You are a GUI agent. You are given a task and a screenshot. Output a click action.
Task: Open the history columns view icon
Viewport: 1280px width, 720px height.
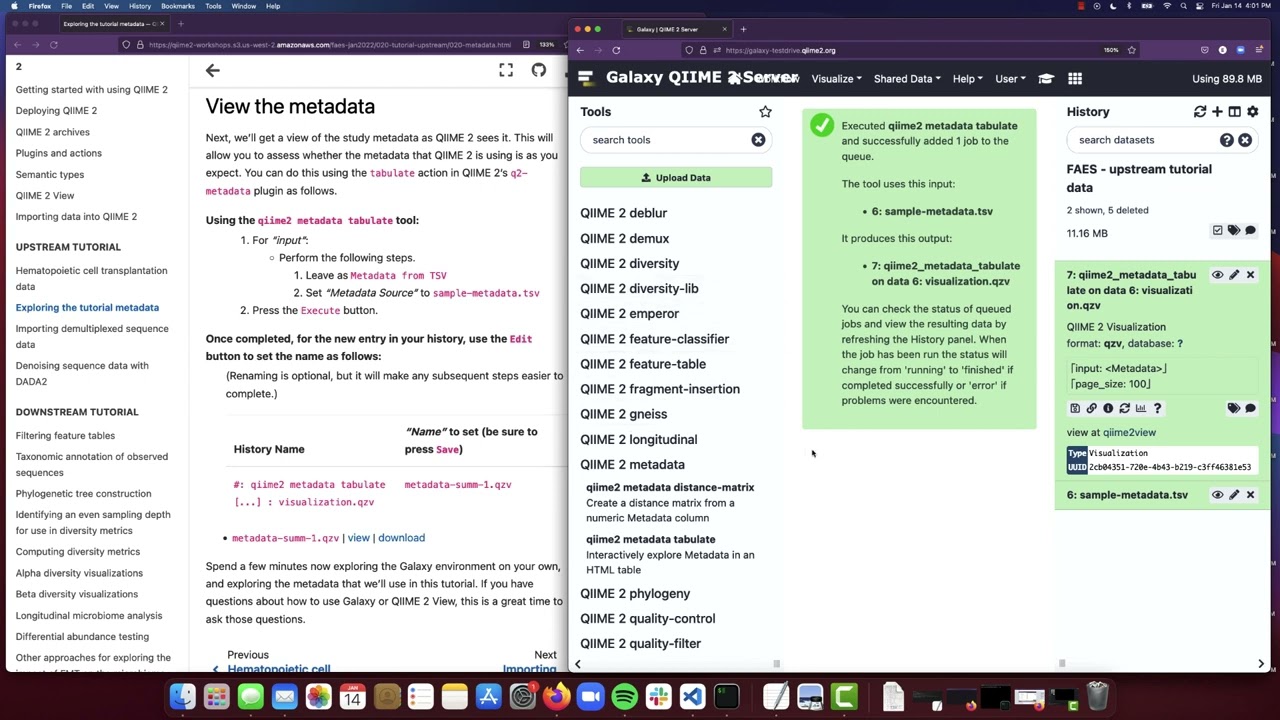pos(1234,112)
